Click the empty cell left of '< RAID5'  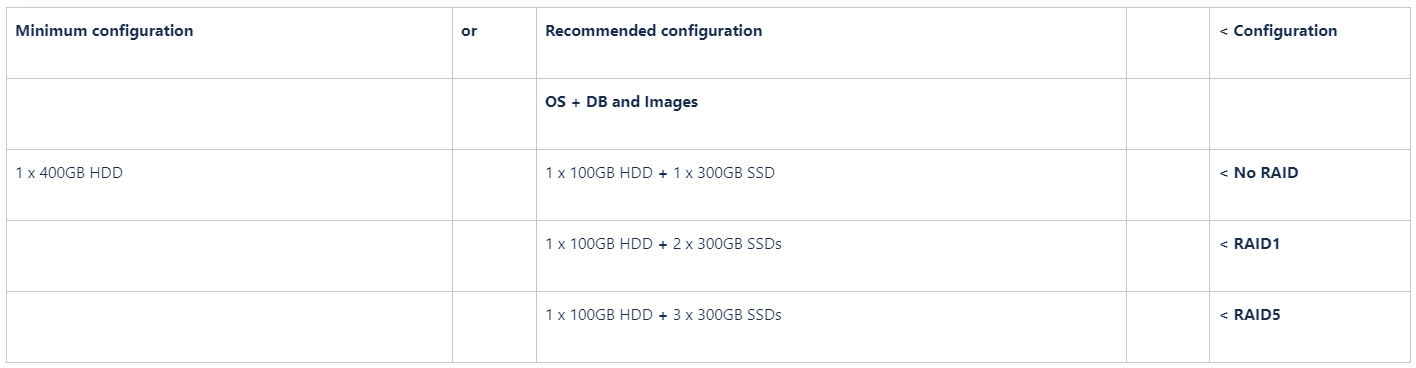pos(1168,327)
